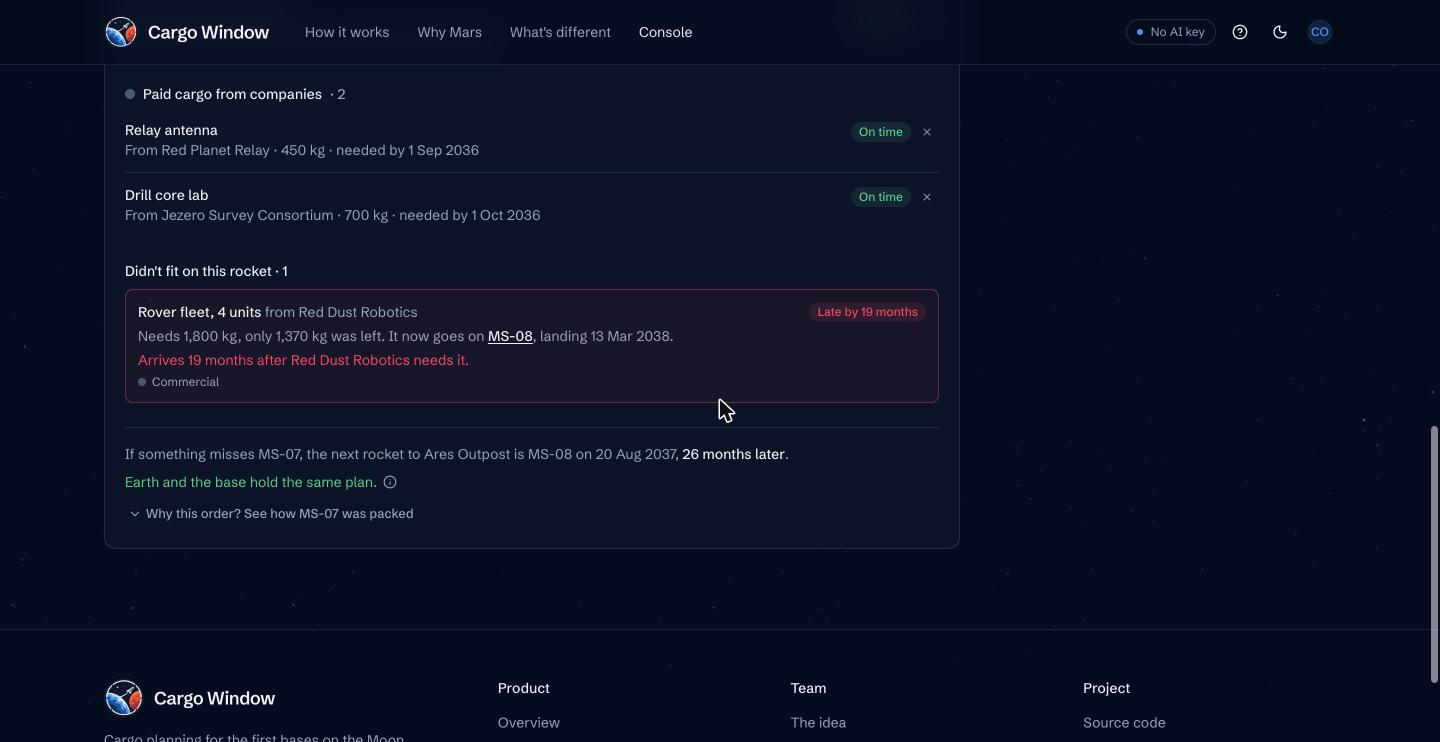Screen dimensions: 1440x742
Task: Remove the Relay antenna cargo item
Action: [x=927, y=132]
